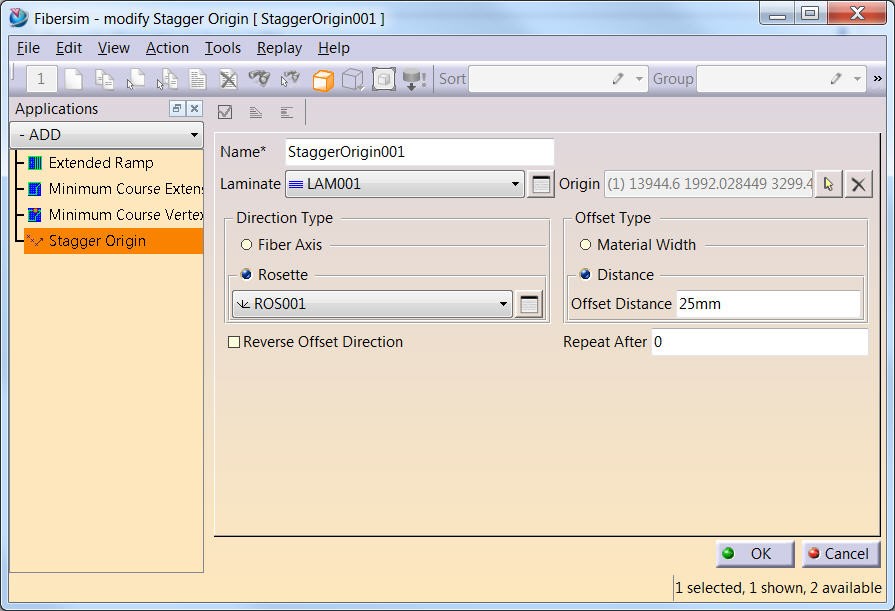Select the wireframe cube toolbar icon
Image resolution: width=895 pixels, height=611 pixels.
[353, 79]
